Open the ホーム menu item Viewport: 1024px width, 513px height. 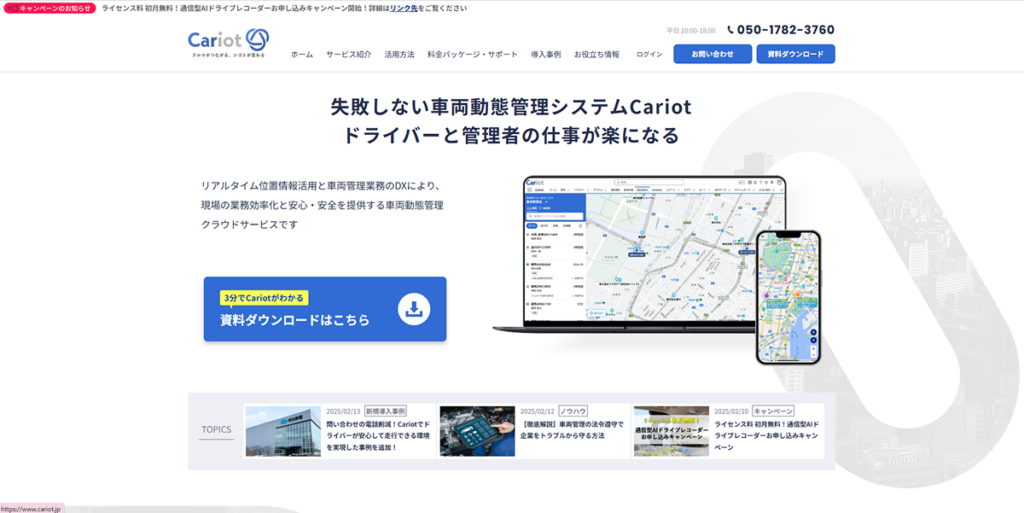[x=302, y=54]
